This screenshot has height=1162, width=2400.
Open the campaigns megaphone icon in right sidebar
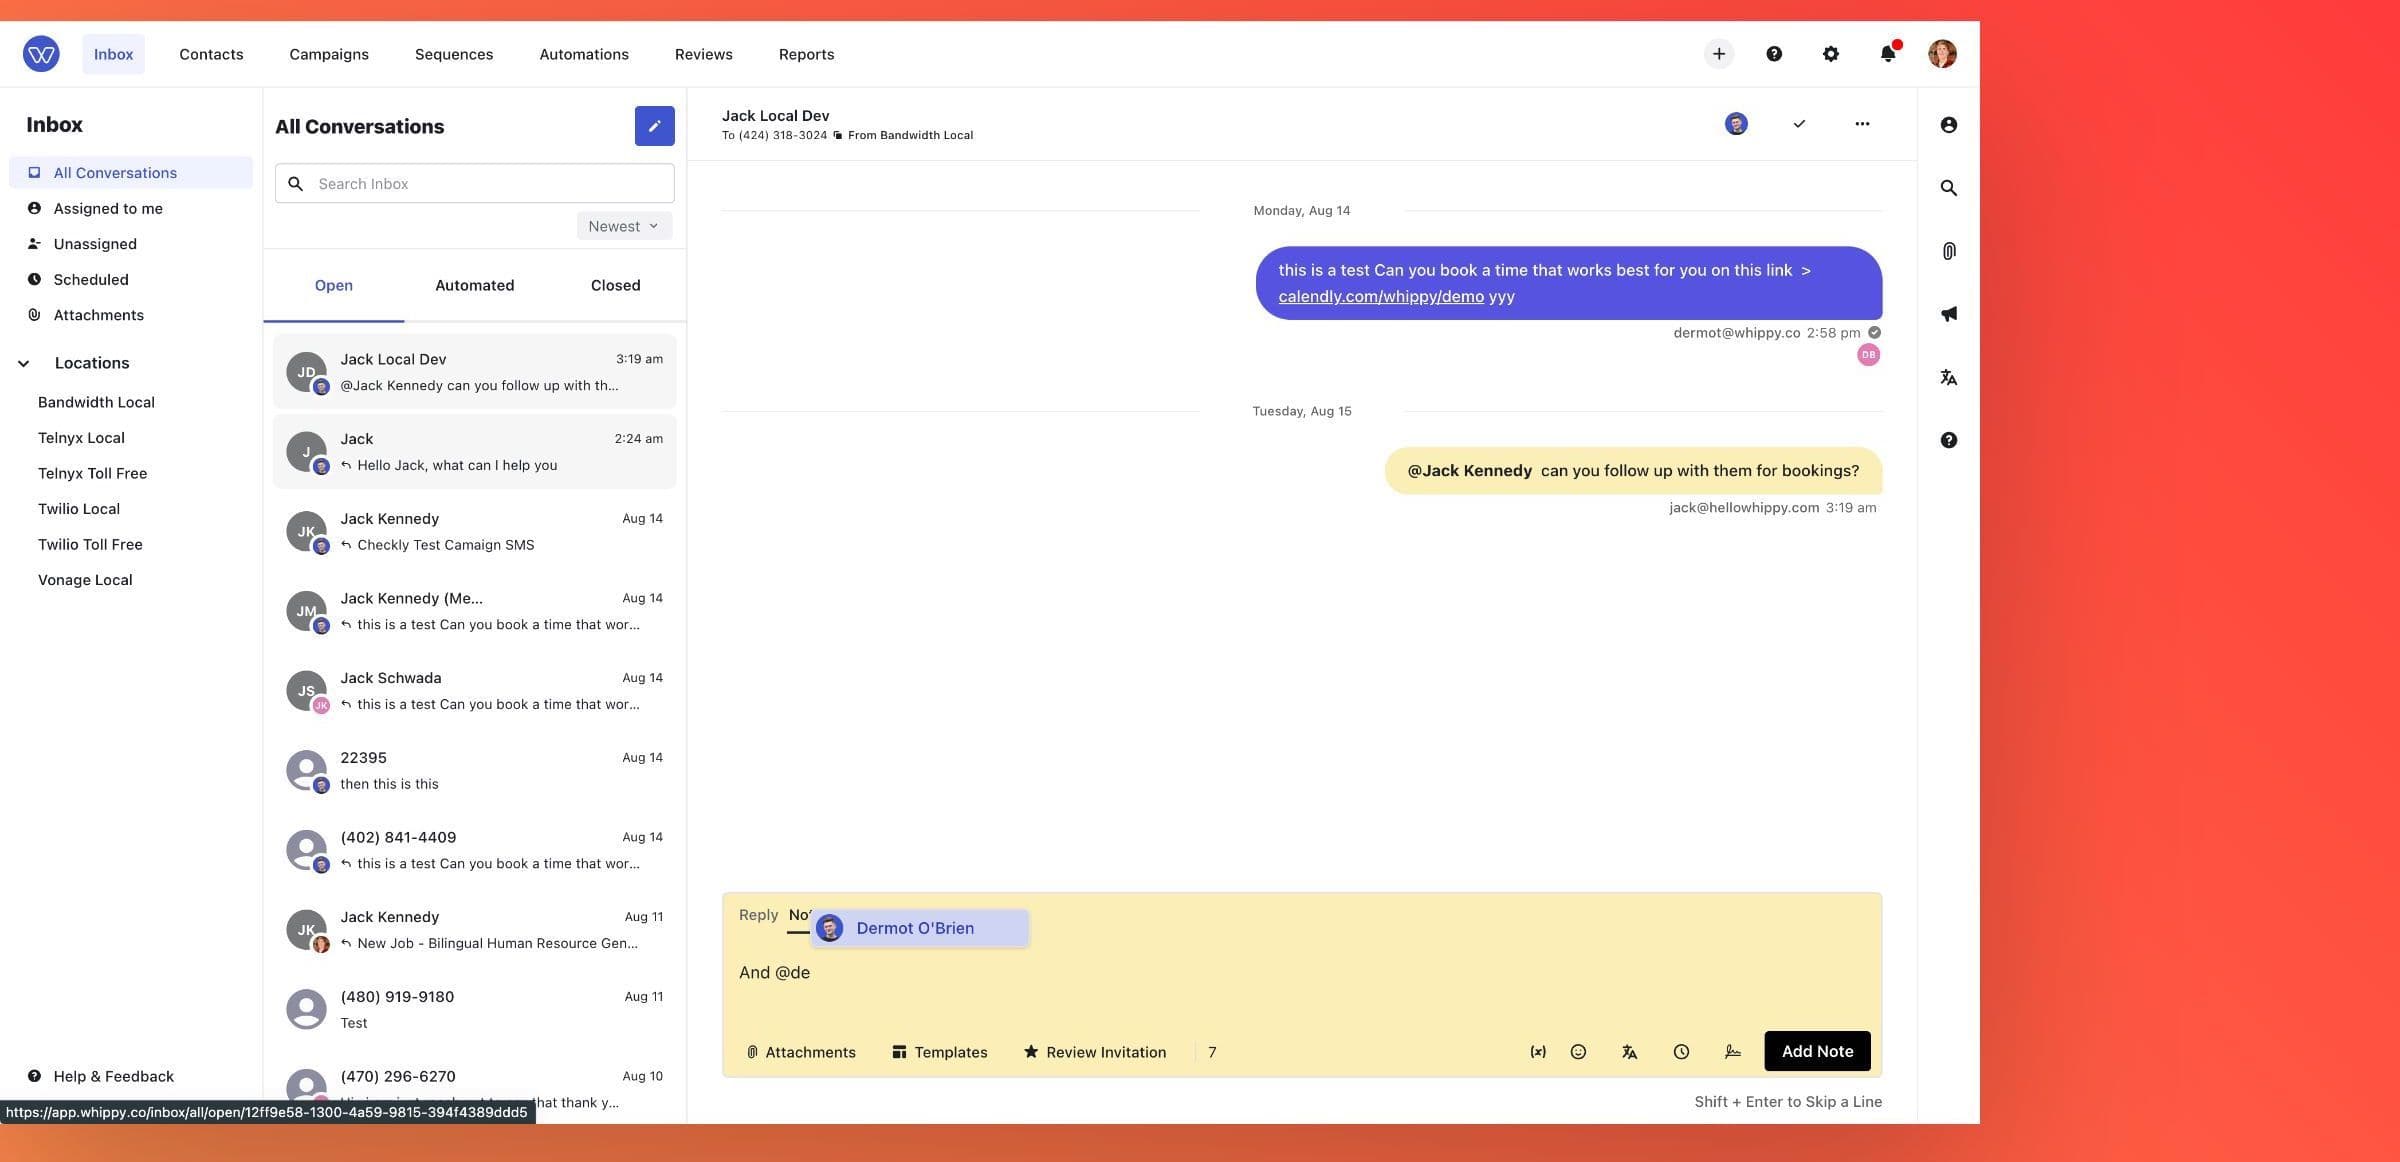(x=1948, y=313)
